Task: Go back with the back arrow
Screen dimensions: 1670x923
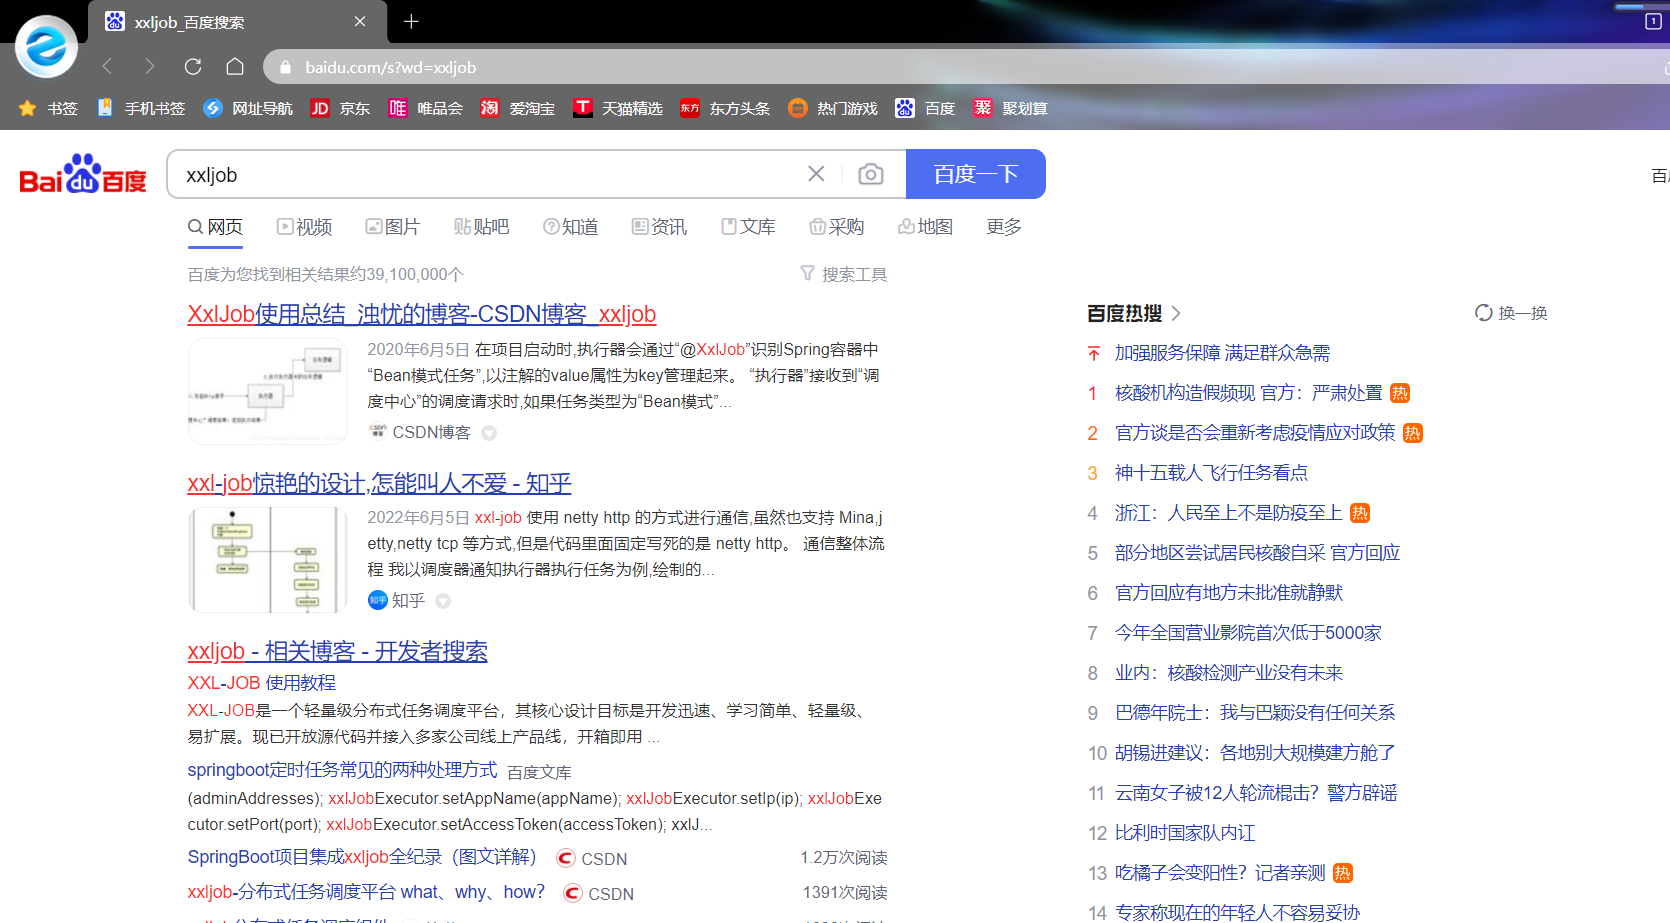Action: pos(107,66)
